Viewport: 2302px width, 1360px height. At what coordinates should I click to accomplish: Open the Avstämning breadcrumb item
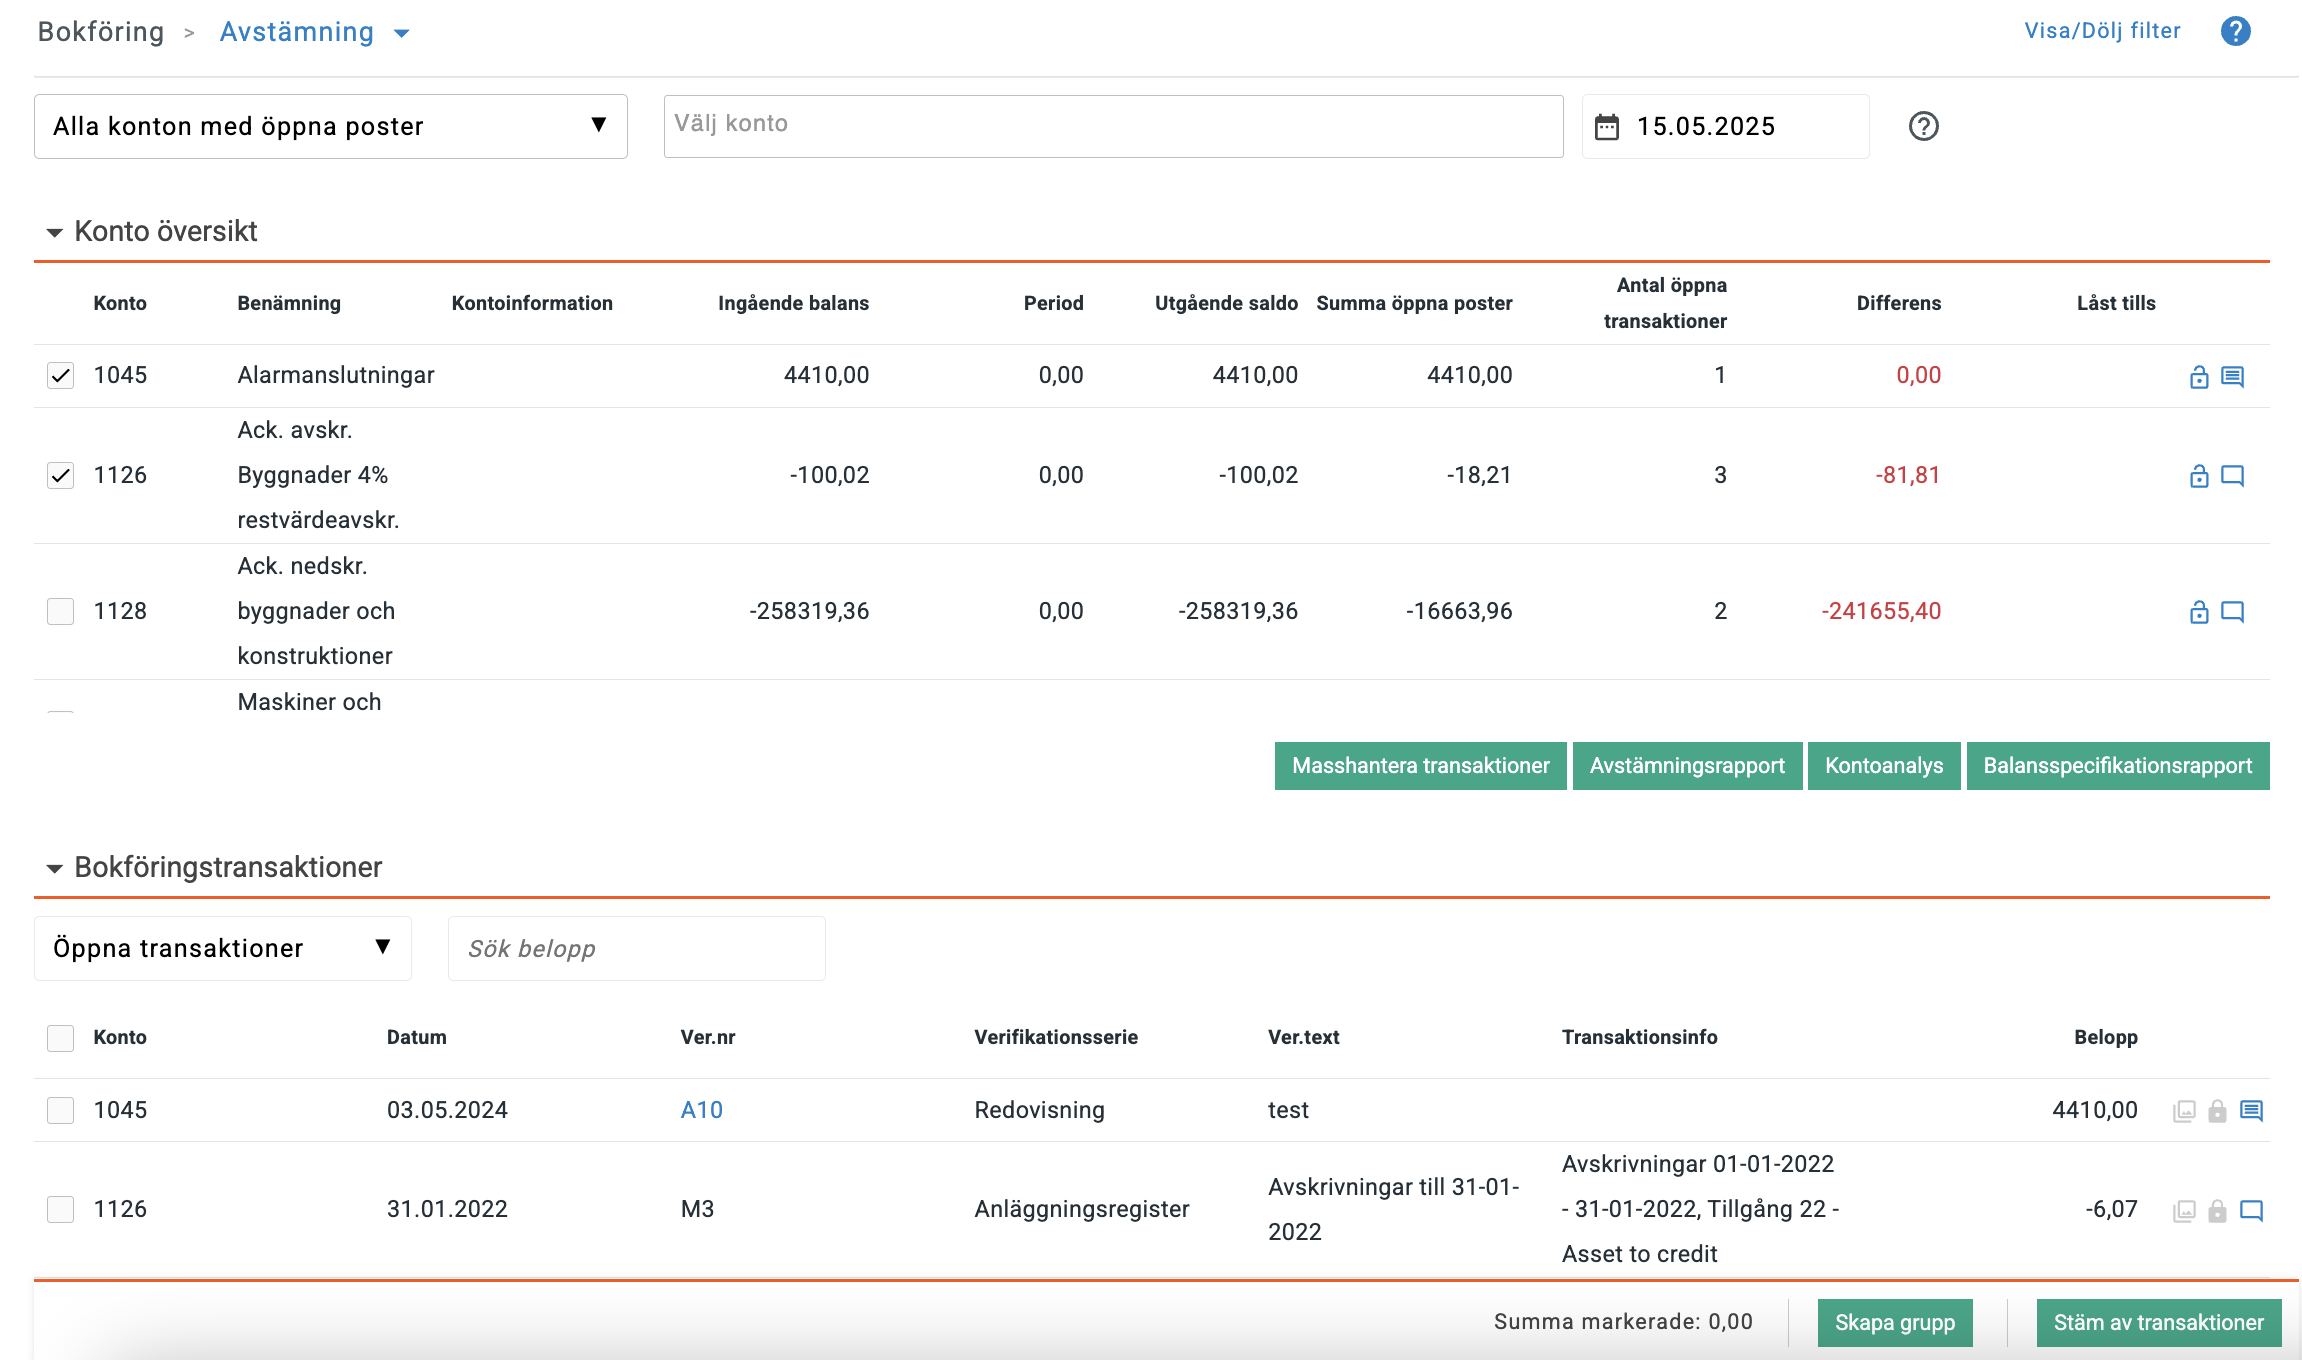(297, 32)
